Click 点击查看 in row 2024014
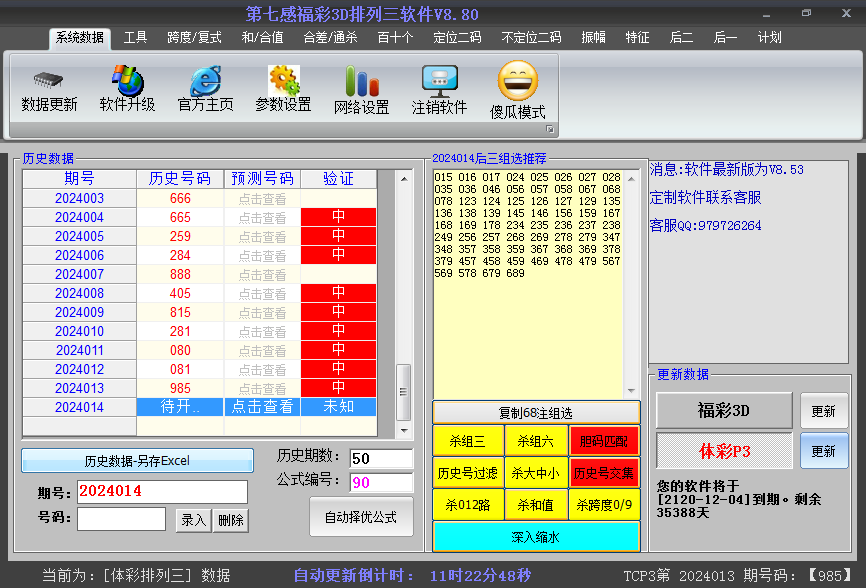This screenshot has height=588, width=866. click(x=262, y=407)
